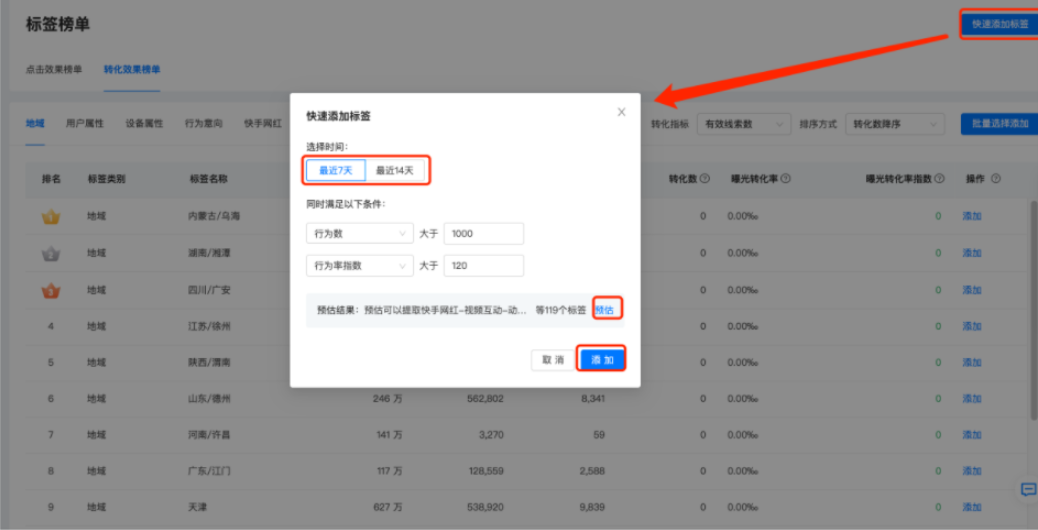The image size is (1038, 530).
Task: Click 添加 link for 江苏/徐州 row
Action: pos(972,326)
